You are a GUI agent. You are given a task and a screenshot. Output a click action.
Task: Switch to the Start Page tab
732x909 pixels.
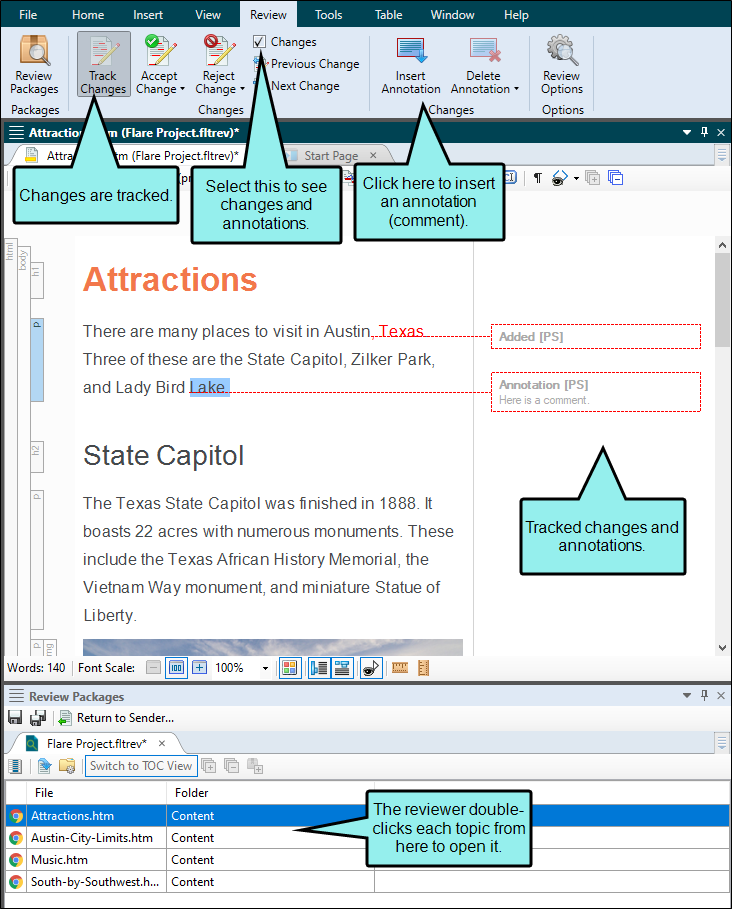(x=331, y=155)
